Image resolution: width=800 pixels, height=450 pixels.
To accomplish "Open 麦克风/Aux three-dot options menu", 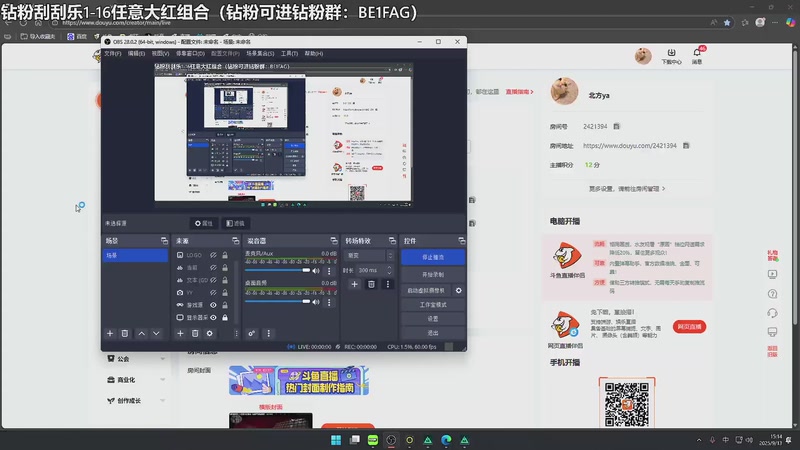I will coord(329,271).
